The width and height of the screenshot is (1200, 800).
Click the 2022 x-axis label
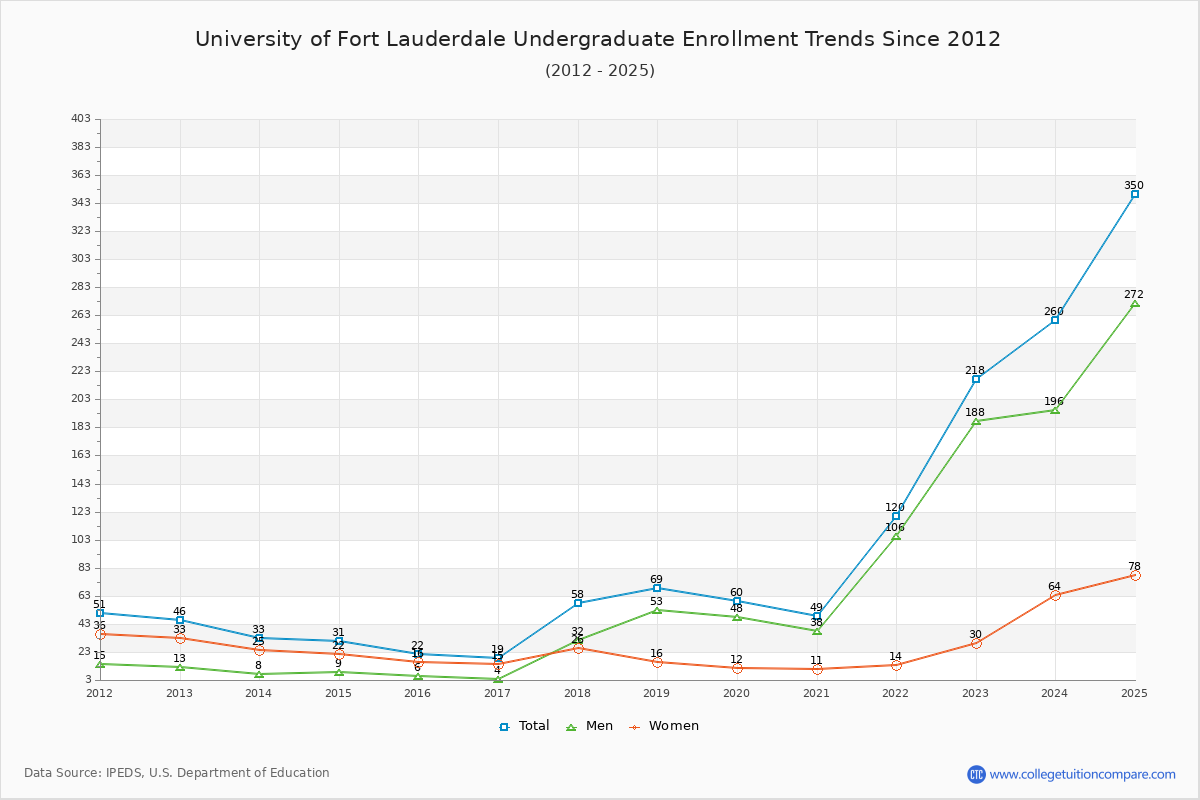(x=896, y=693)
